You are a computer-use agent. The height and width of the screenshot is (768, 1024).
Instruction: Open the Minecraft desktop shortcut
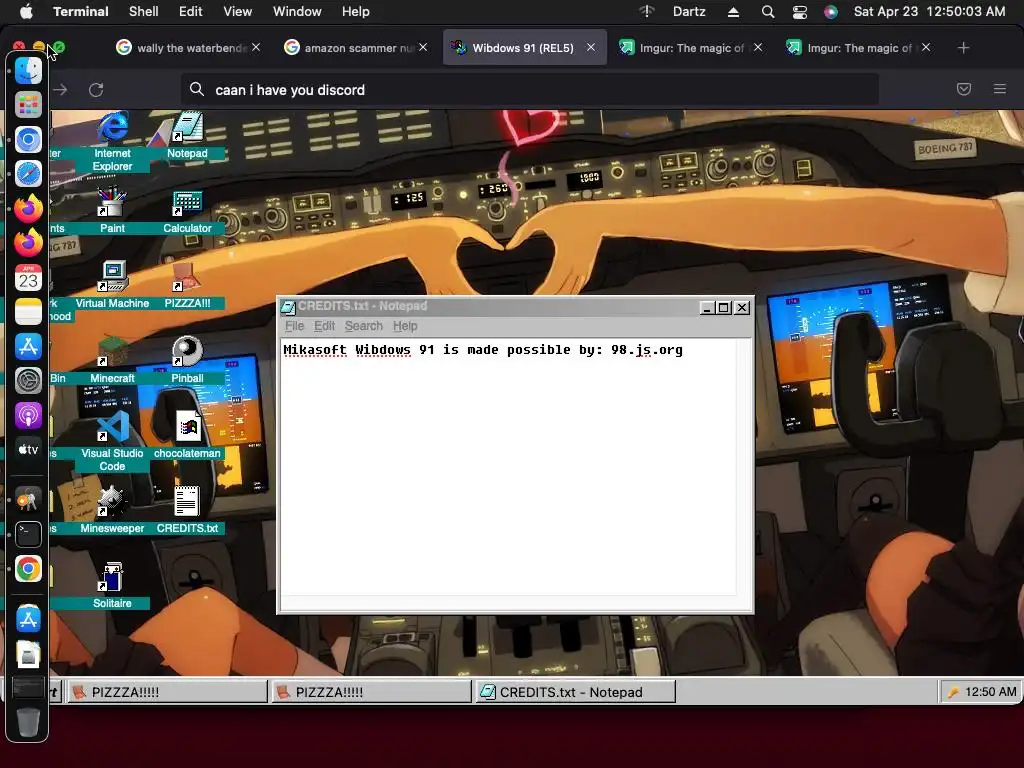(112, 360)
